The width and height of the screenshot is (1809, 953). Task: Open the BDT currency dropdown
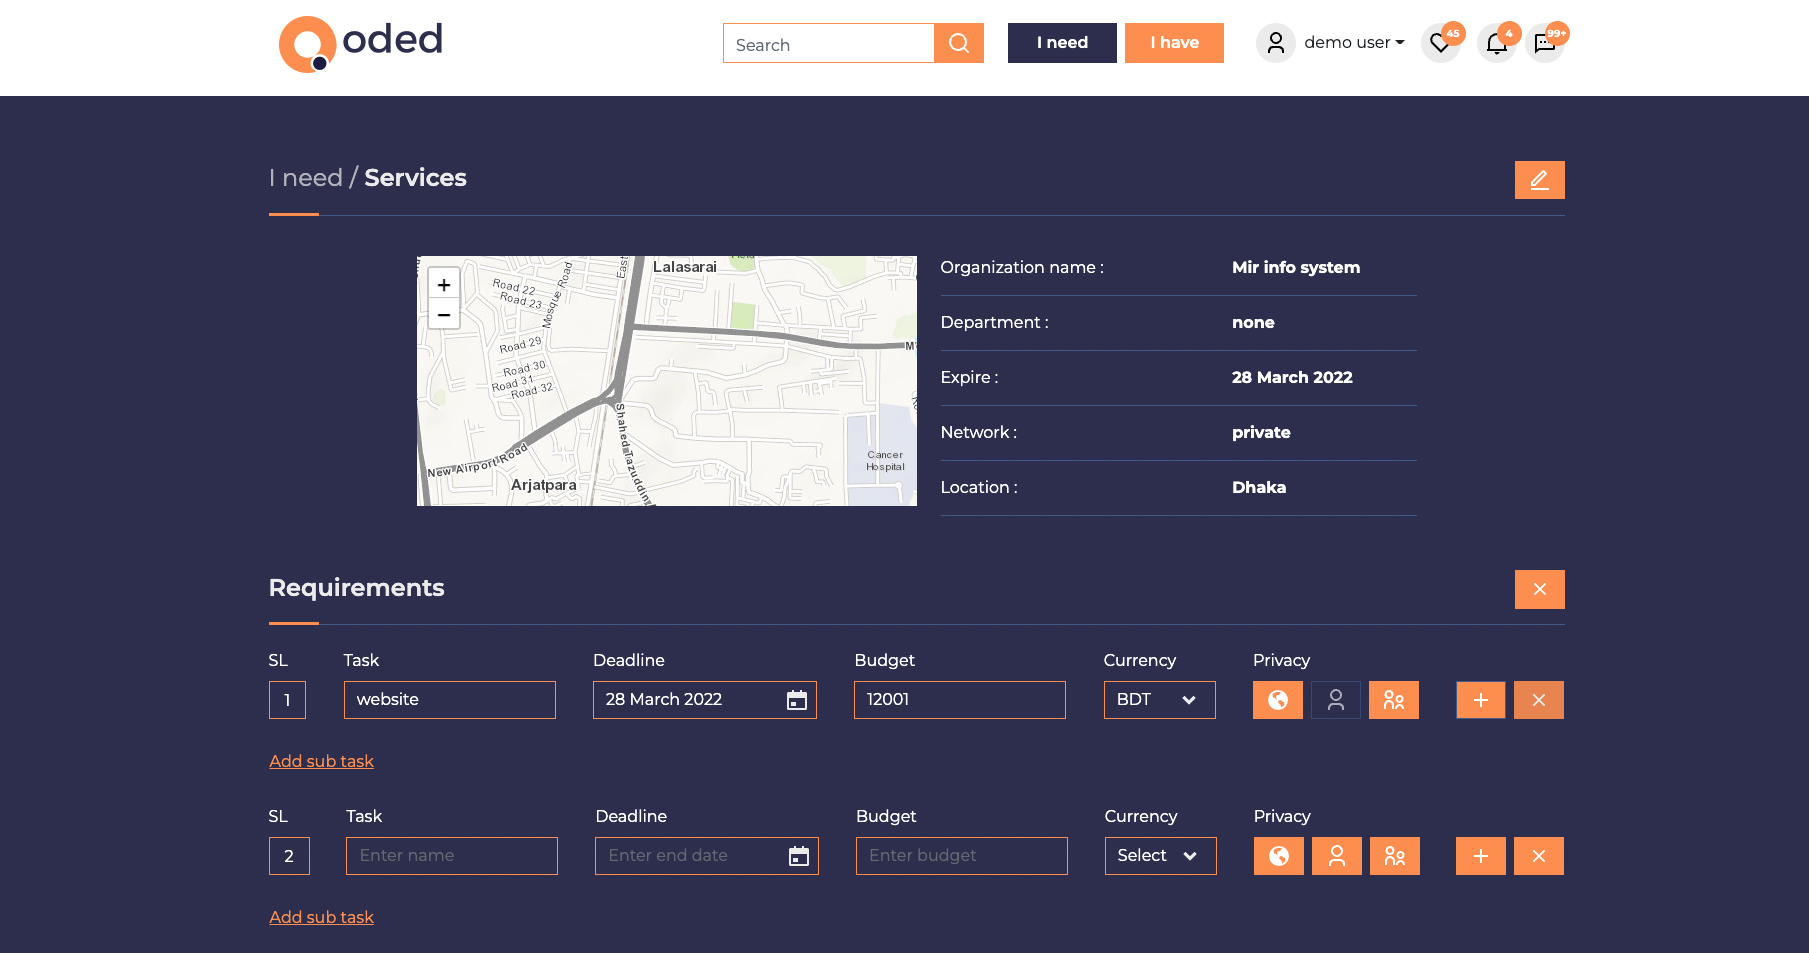click(x=1159, y=700)
